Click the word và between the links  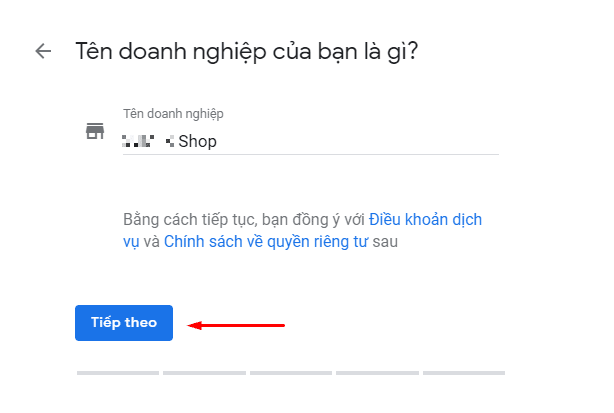click(x=151, y=241)
